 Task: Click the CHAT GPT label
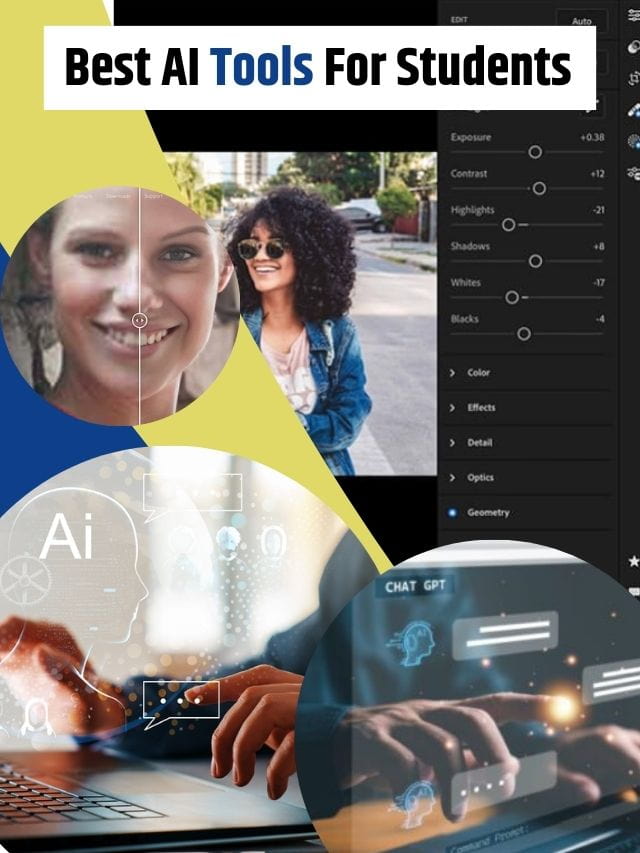click(415, 586)
